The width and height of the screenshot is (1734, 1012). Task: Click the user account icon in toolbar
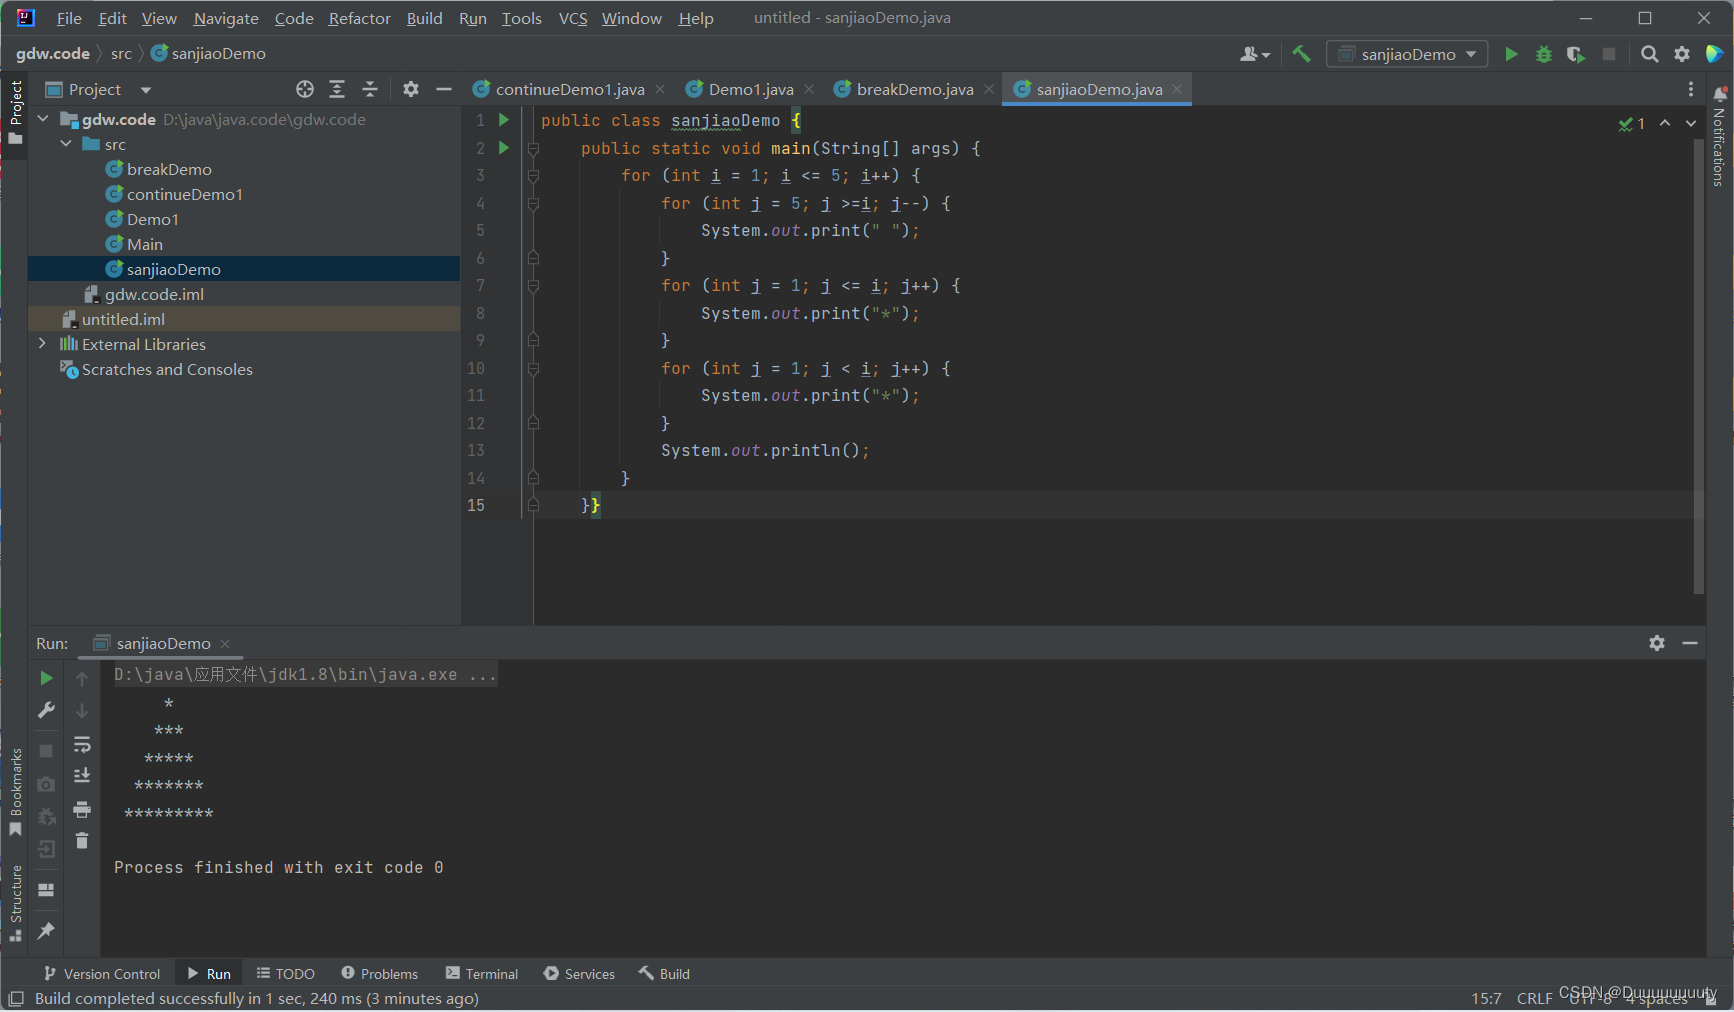coord(1254,54)
